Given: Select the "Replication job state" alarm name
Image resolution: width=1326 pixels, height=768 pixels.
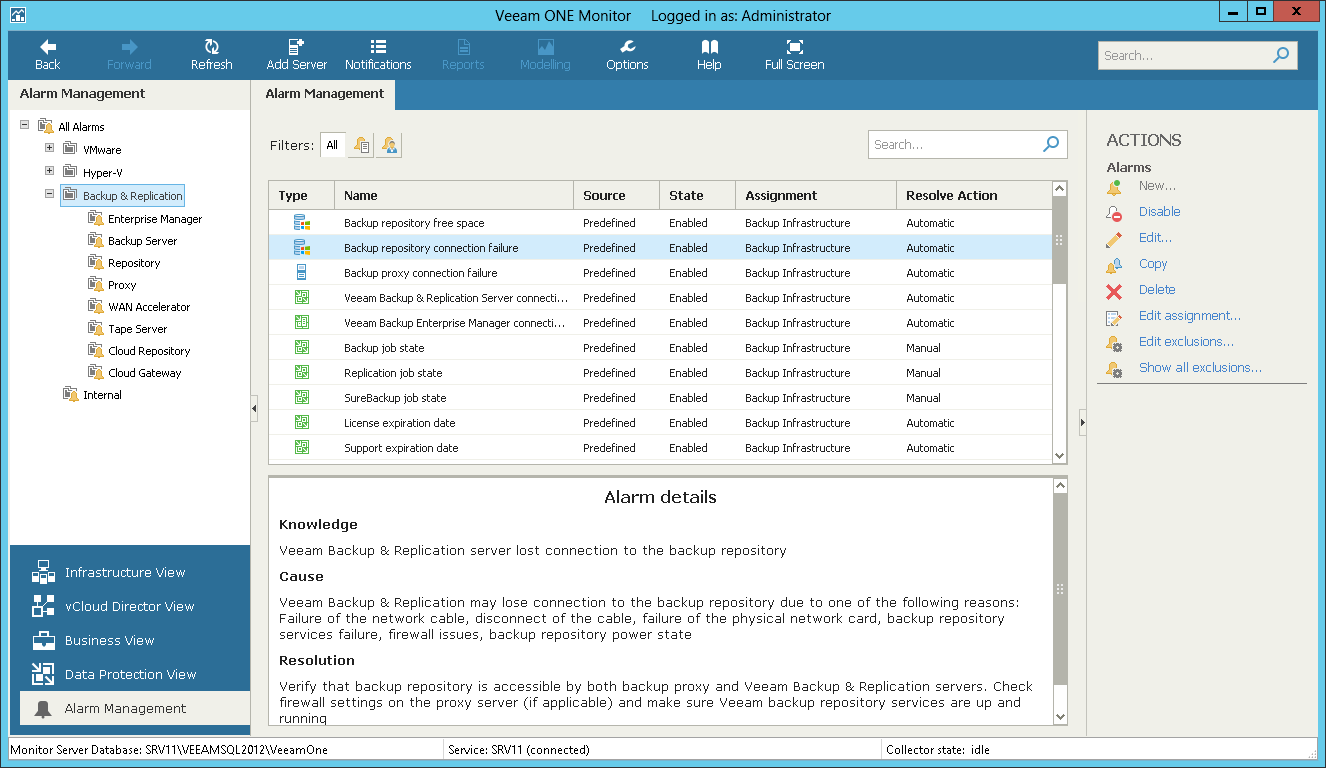Looking at the screenshot, I should (393, 373).
